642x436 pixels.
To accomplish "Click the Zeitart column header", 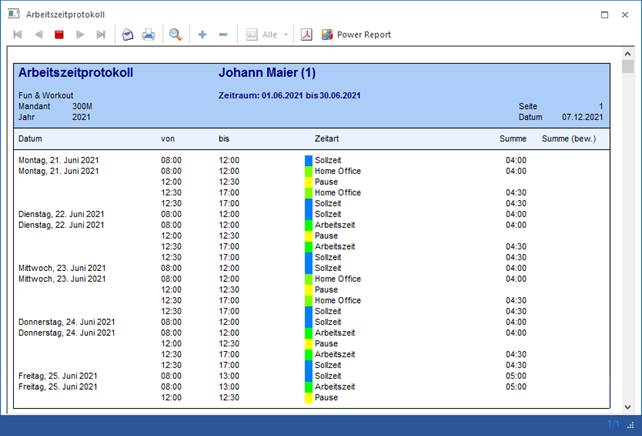I will click(x=328, y=137).
